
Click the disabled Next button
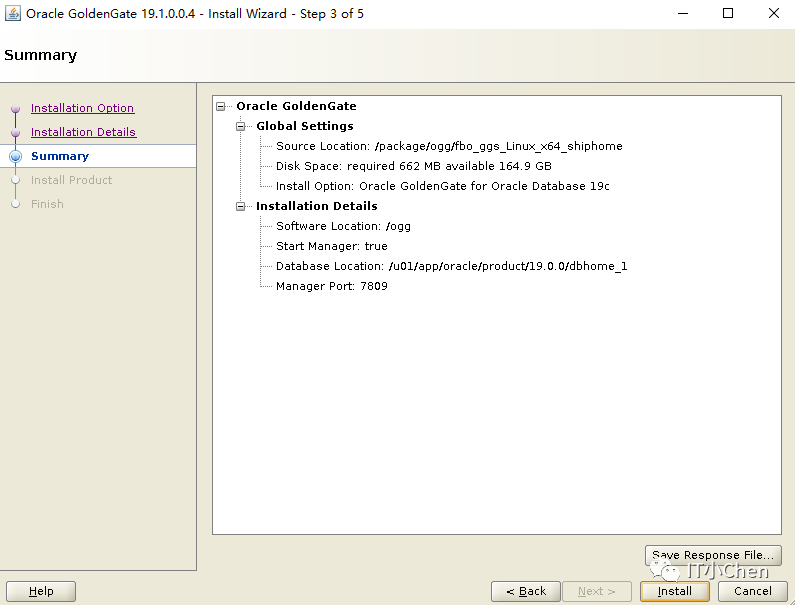point(597,591)
